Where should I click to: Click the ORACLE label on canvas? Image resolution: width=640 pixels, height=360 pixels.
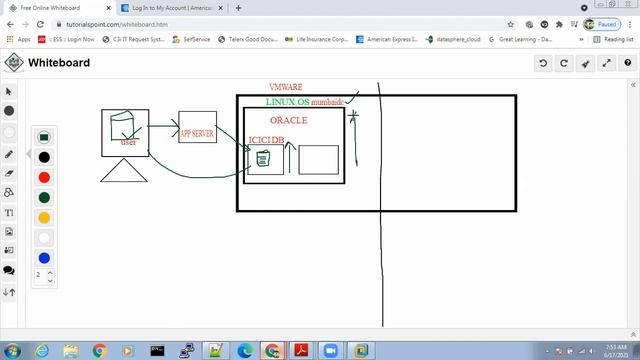point(289,120)
